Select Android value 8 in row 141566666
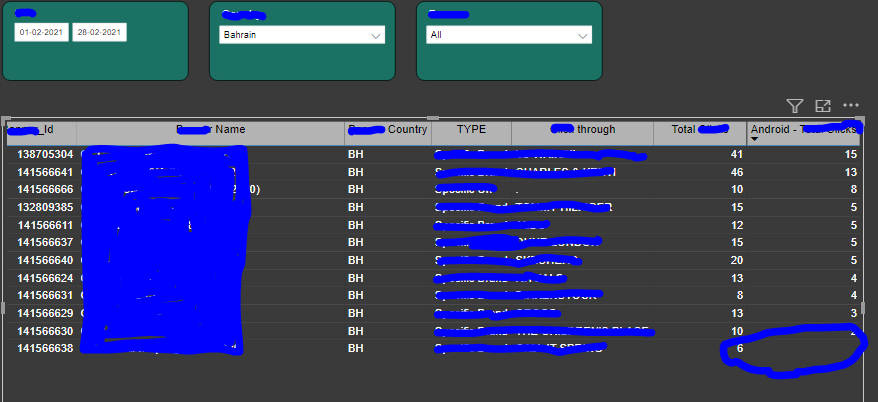 [x=854, y=190]
